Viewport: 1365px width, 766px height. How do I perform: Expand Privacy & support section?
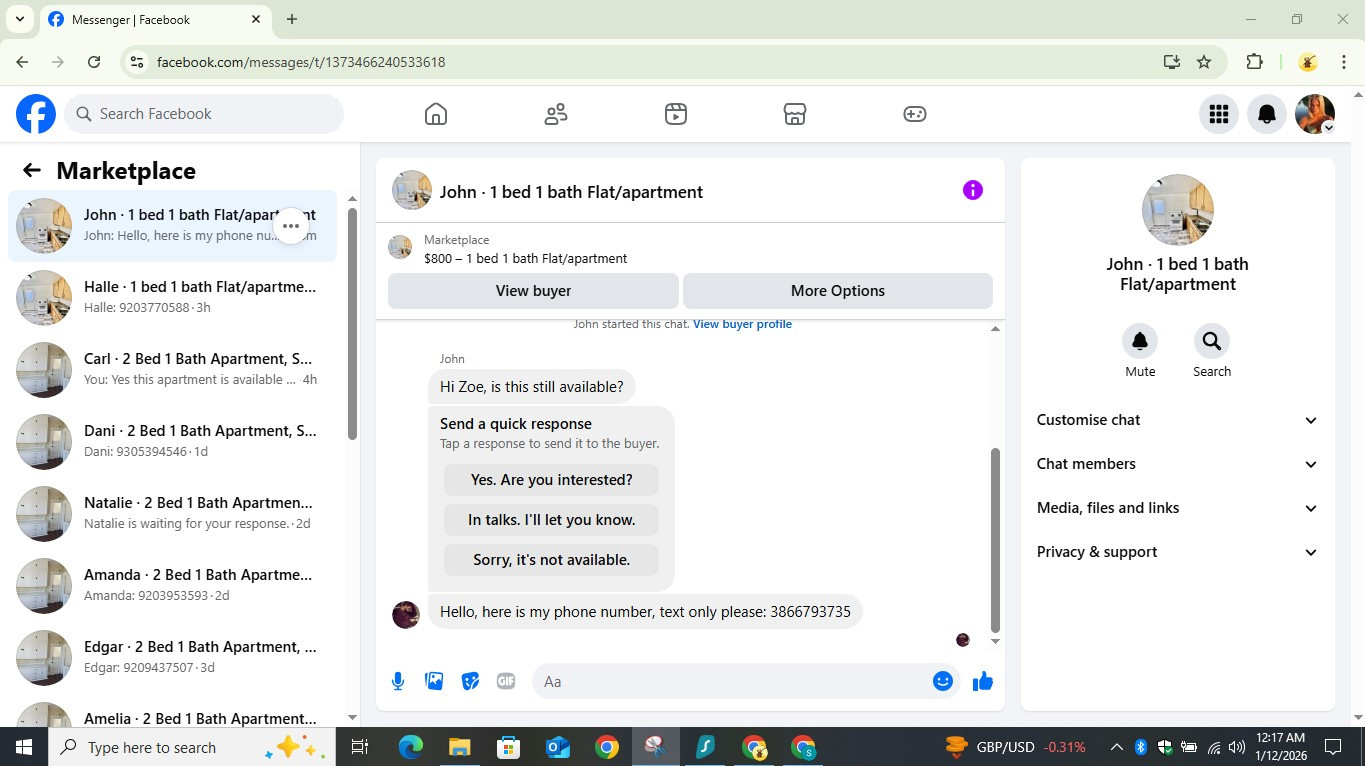[1178, 552]
